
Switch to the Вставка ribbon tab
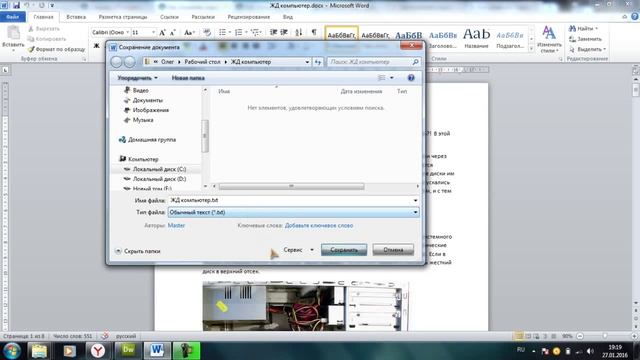click(x=76, y=17)
